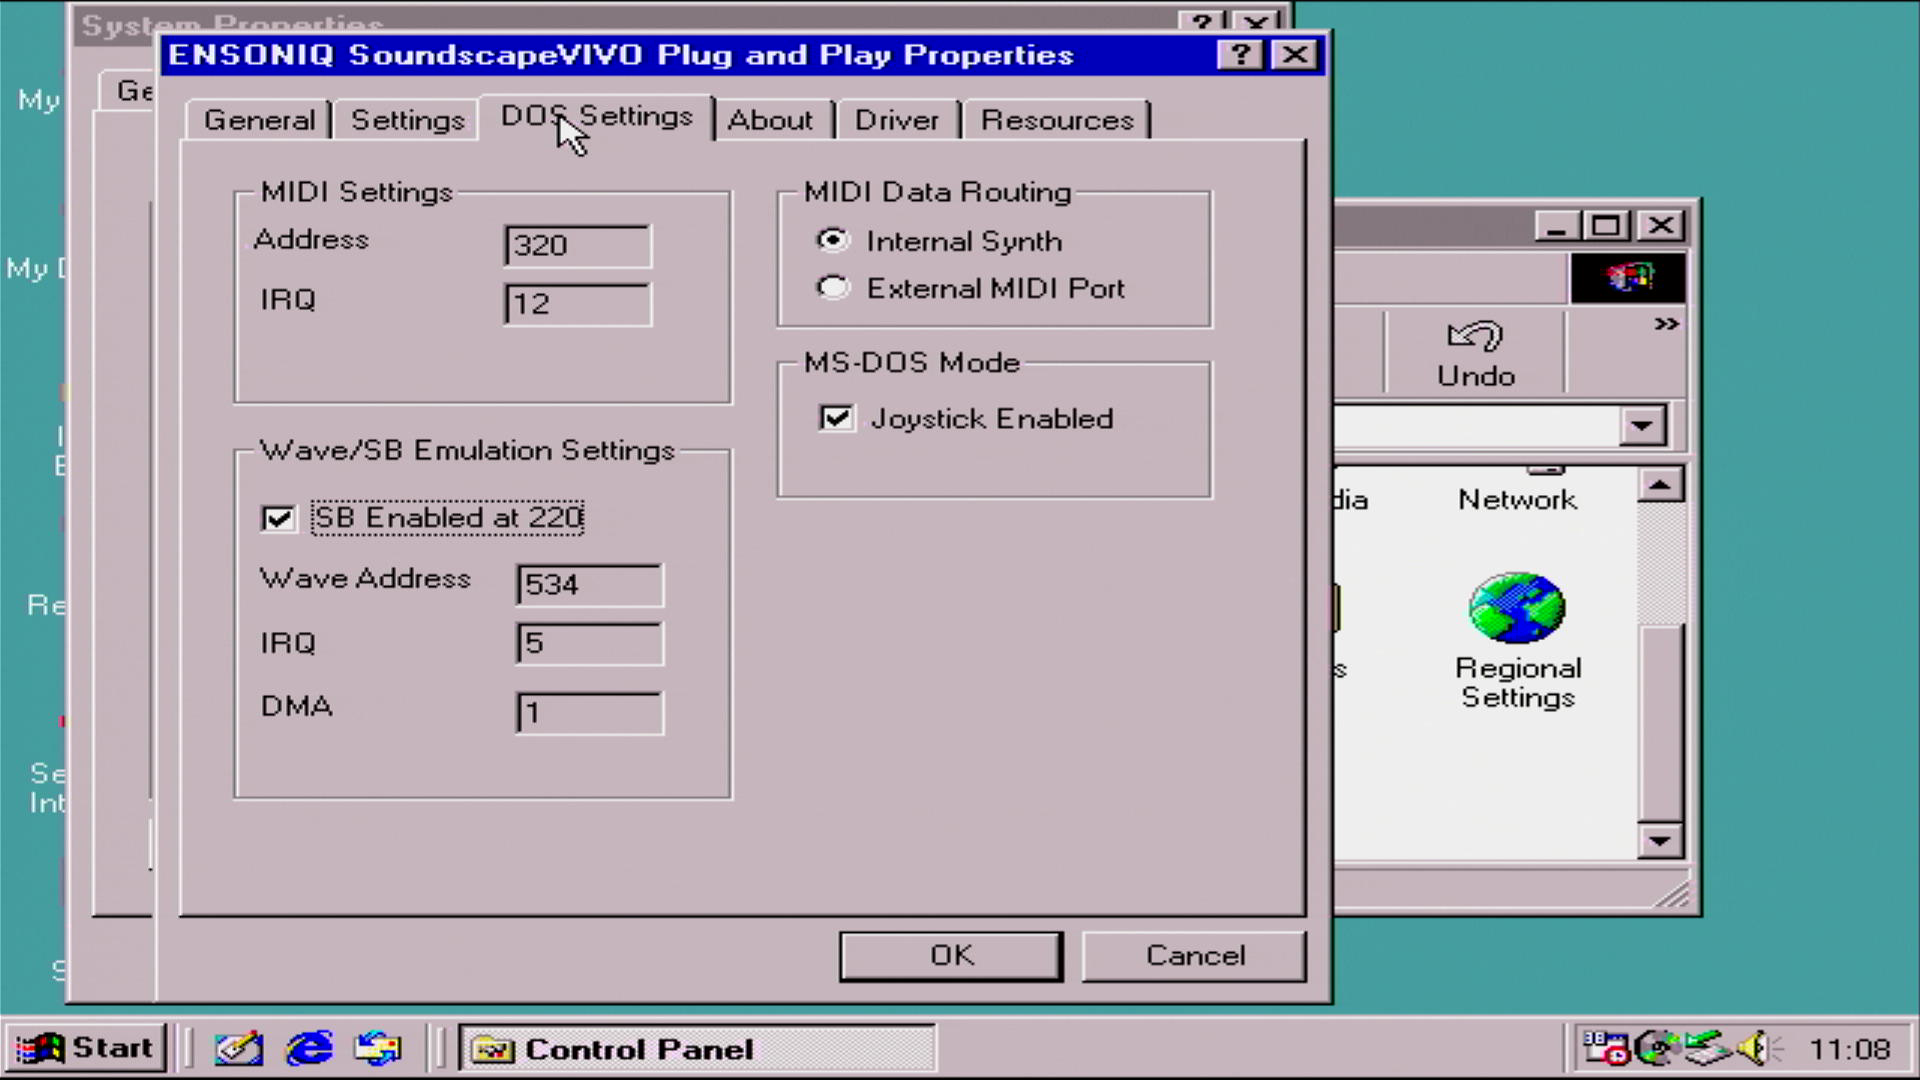Switch to the Resources tab
1920x1080 pixels.
1056,120
